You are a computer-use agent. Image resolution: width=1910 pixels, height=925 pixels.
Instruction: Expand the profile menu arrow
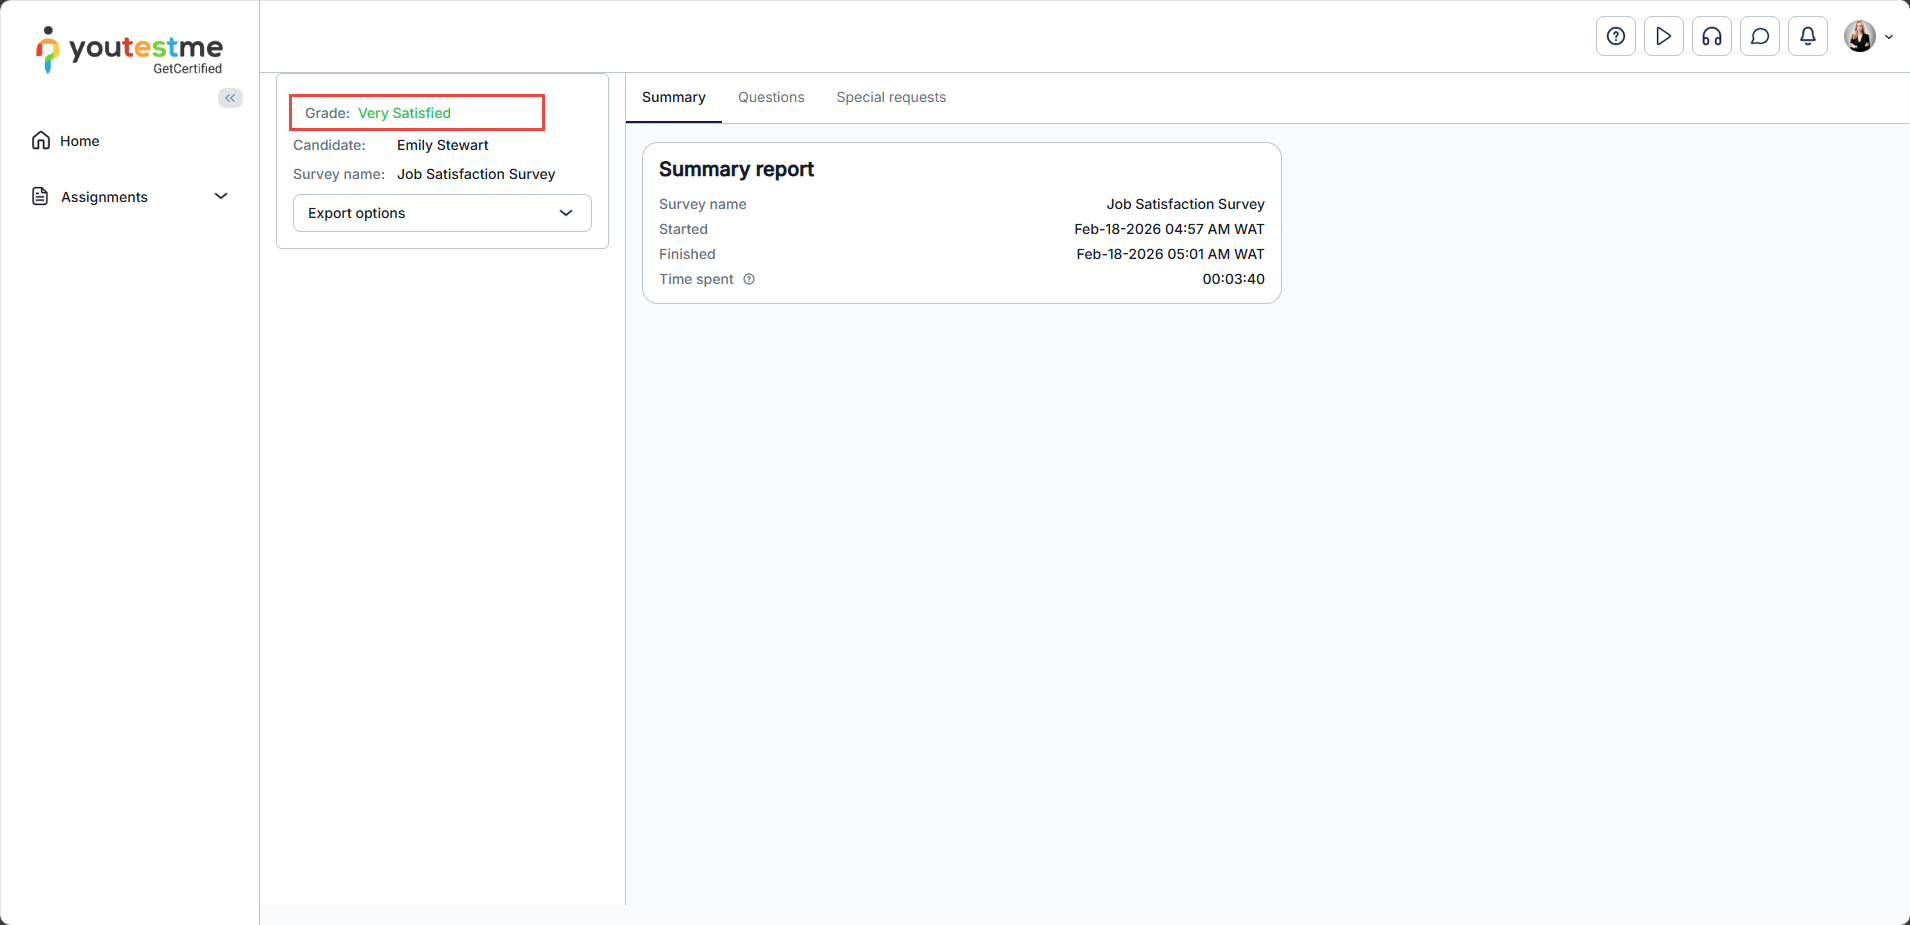[1889, 37]
